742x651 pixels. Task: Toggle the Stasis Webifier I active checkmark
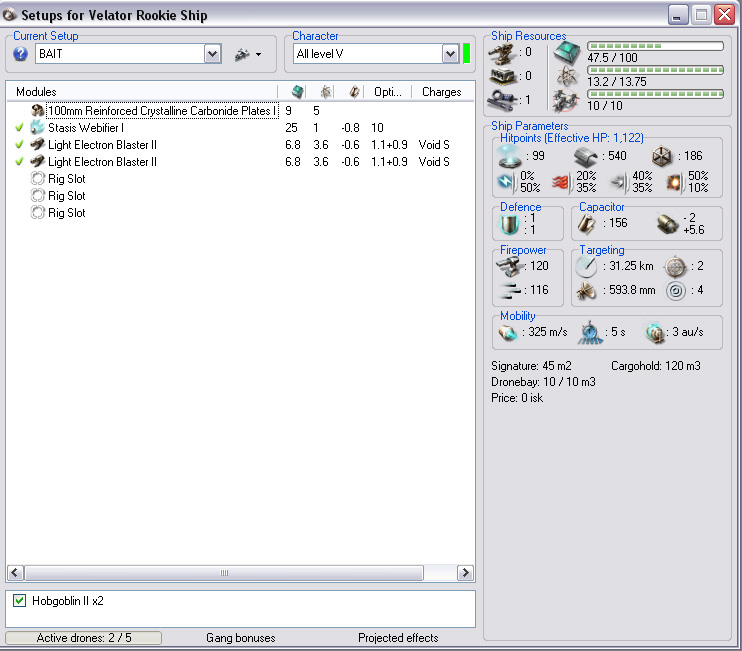point(19,128)
